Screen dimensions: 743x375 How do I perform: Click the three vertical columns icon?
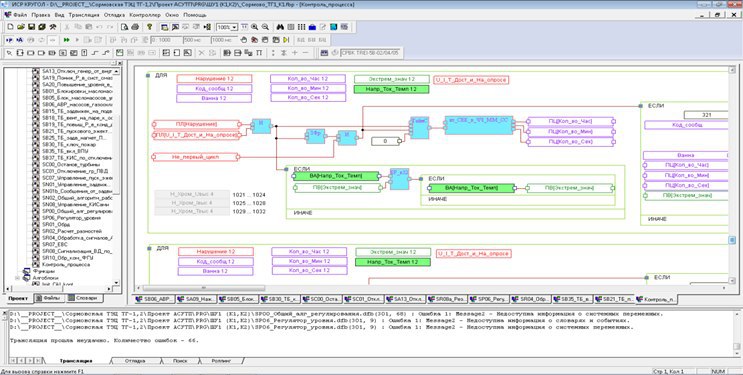coord(301,27)
